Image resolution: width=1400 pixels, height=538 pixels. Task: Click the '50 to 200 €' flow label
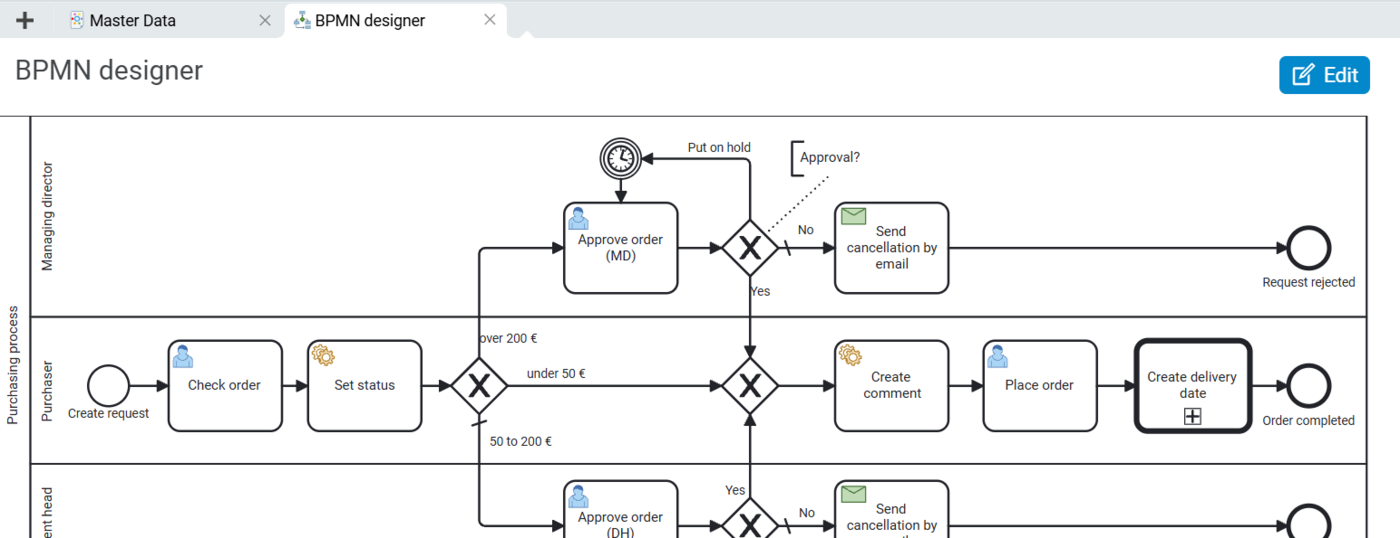[x=521, y=441]
